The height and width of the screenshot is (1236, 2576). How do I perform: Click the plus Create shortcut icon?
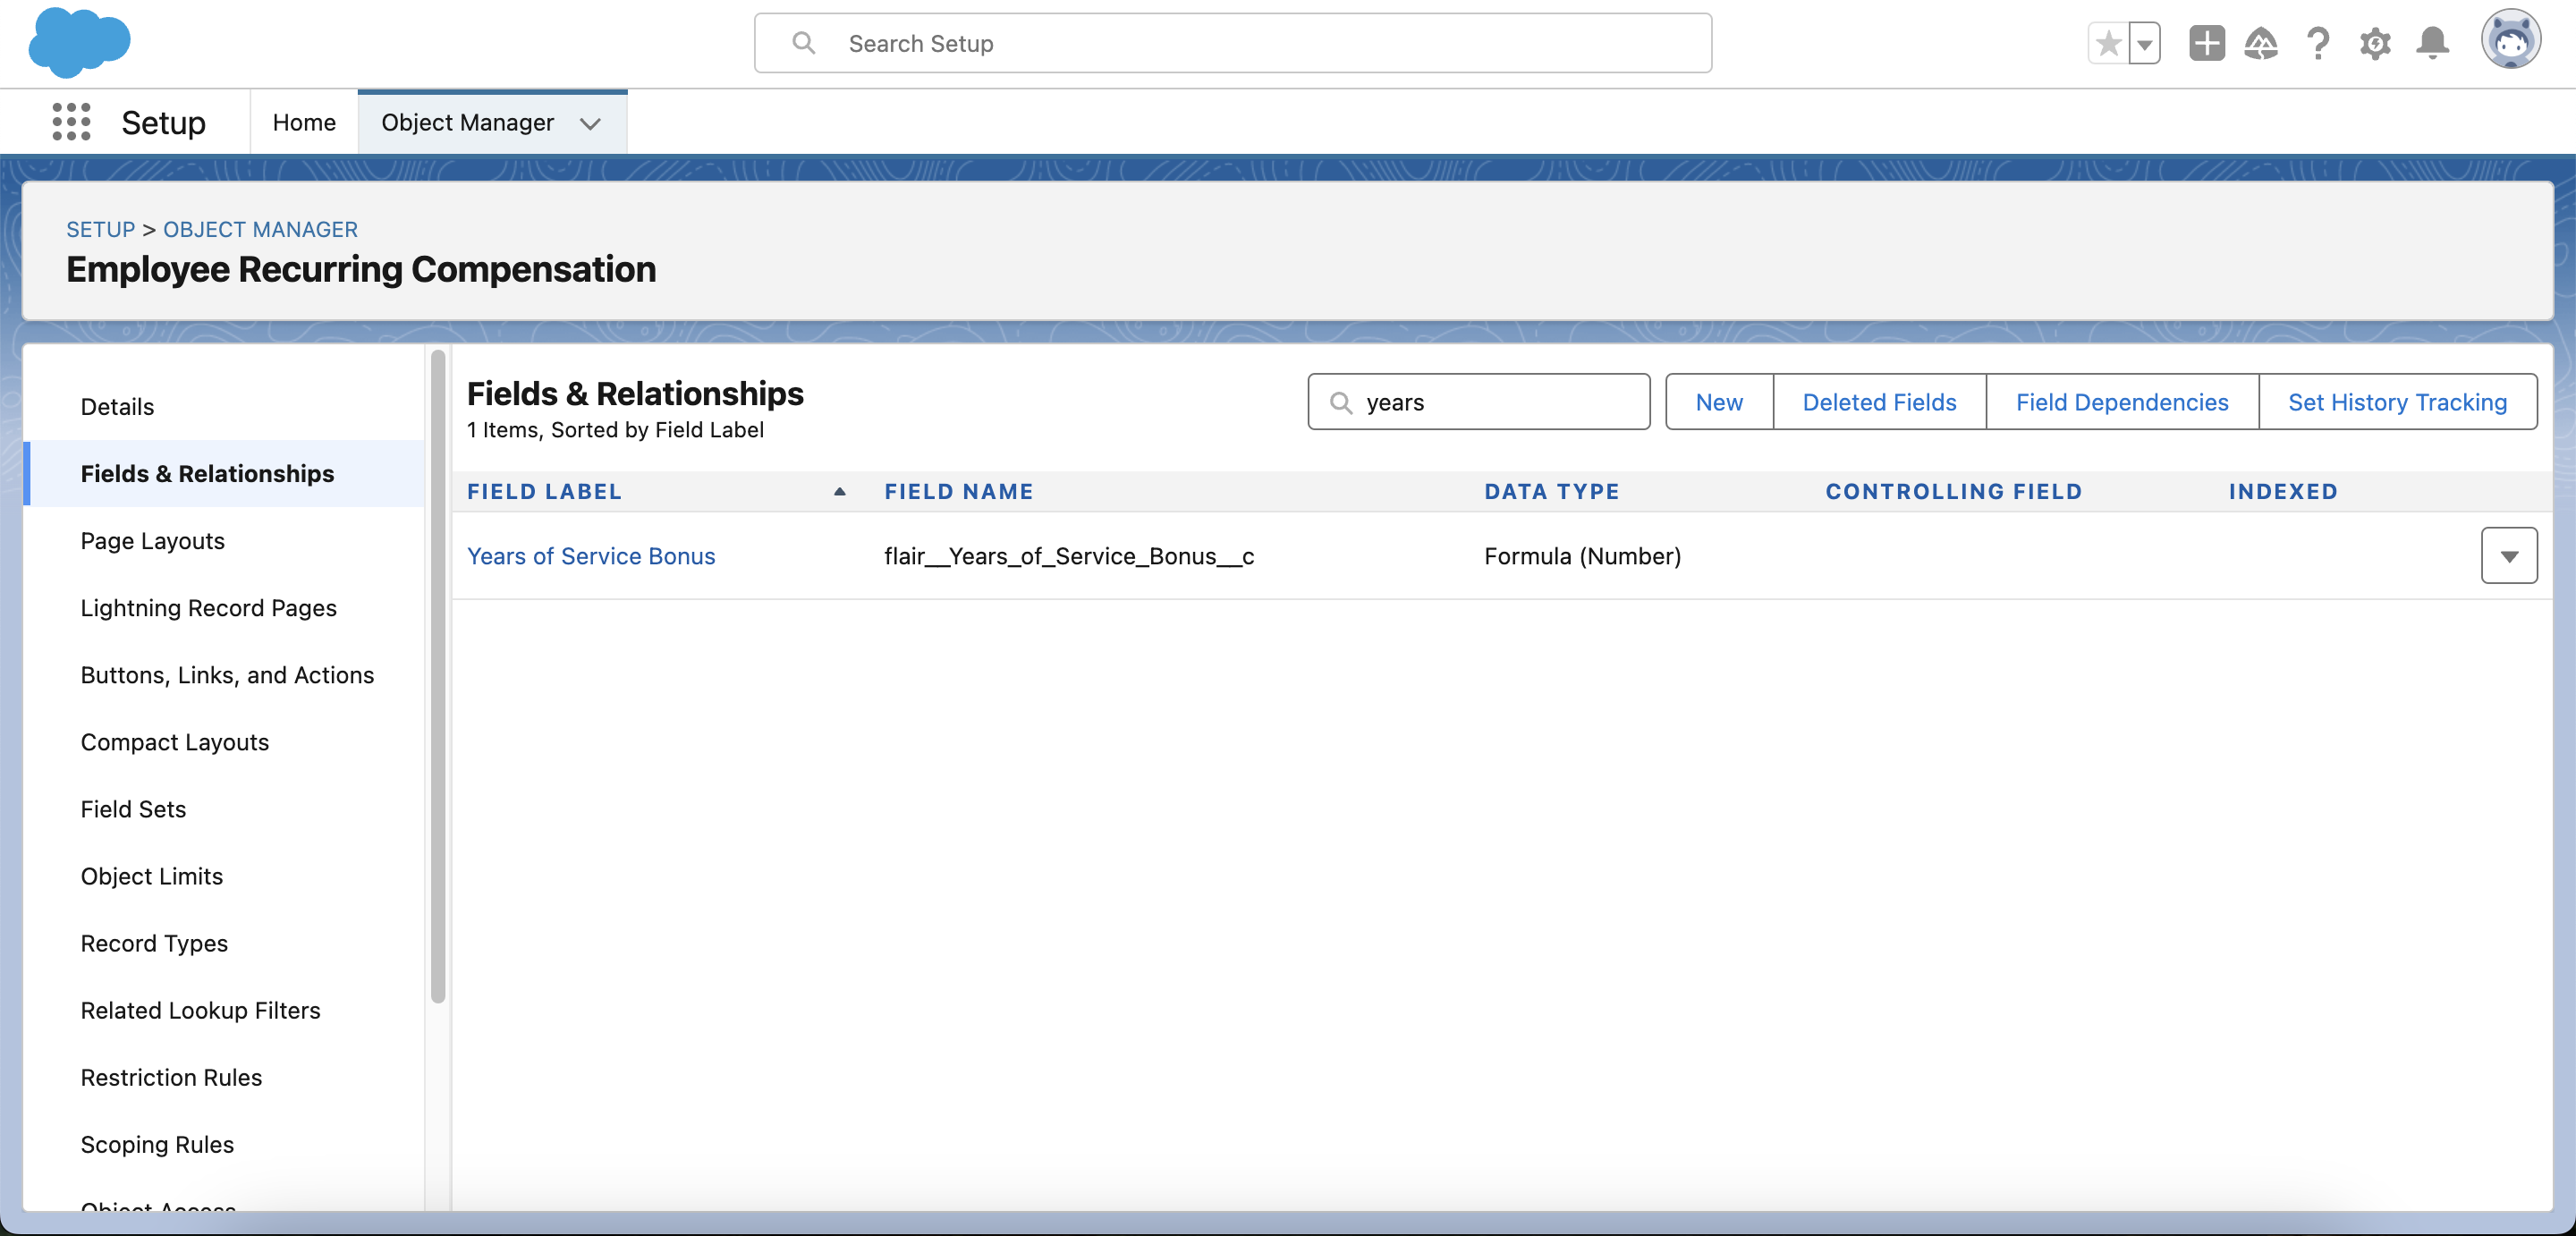pyautogui.click(x=2207, y=43)
